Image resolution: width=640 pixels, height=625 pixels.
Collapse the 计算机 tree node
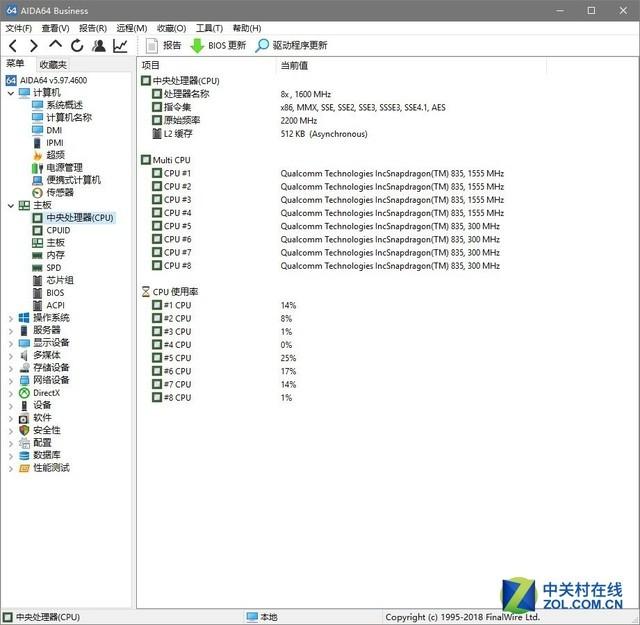(x=11, y=93)
